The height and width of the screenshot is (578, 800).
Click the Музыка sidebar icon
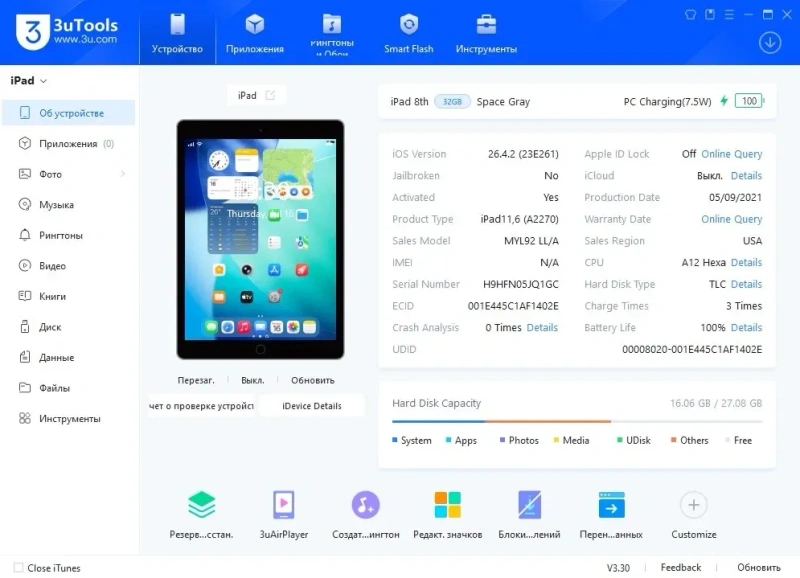click(x=24, y=205)
